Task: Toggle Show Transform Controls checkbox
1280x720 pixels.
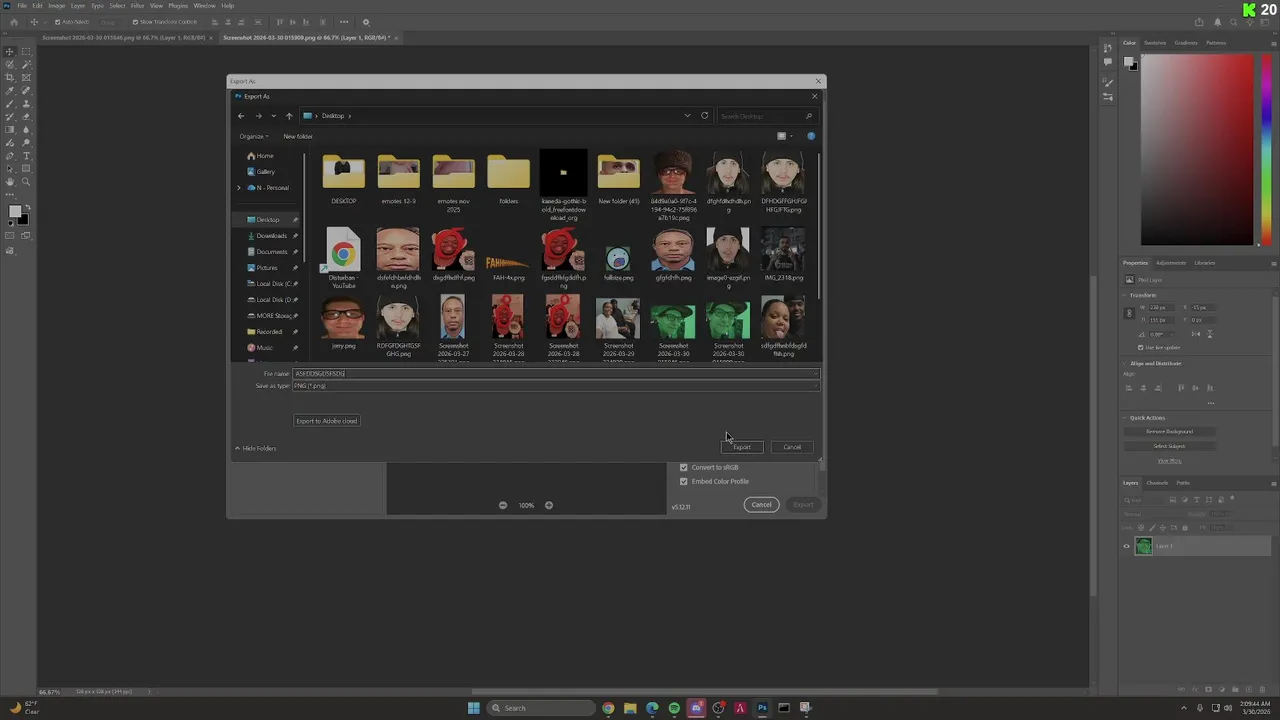Action: tap(136, 22)
